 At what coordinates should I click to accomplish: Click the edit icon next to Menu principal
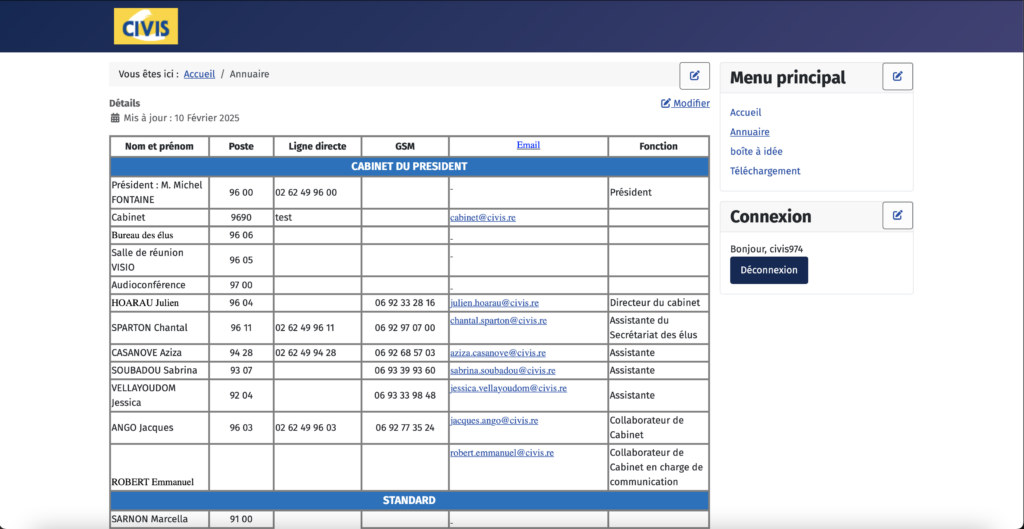(x=897, y=76)
